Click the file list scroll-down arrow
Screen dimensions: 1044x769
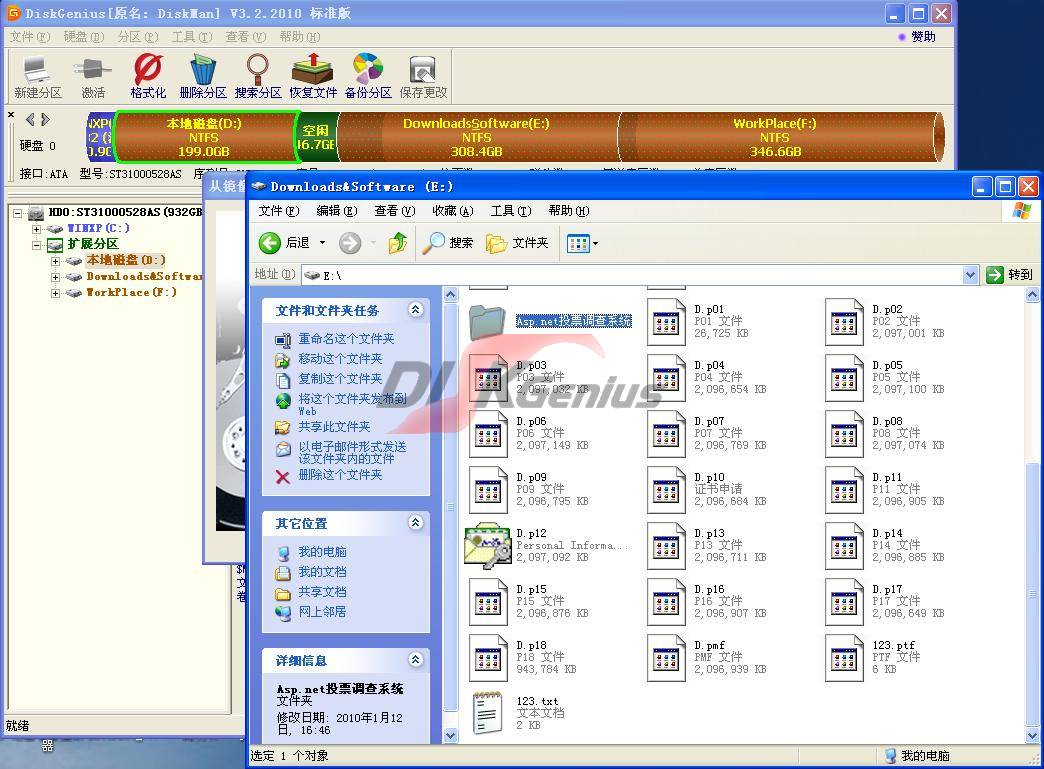coord(1032,736)
